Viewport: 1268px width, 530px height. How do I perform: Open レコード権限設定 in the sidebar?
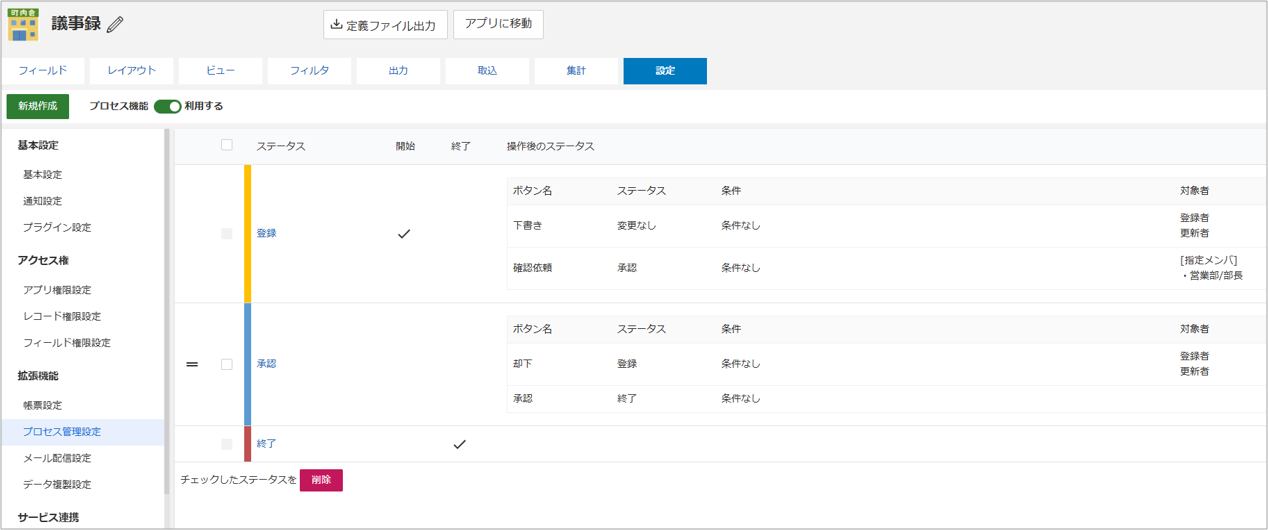click(62, 316)
